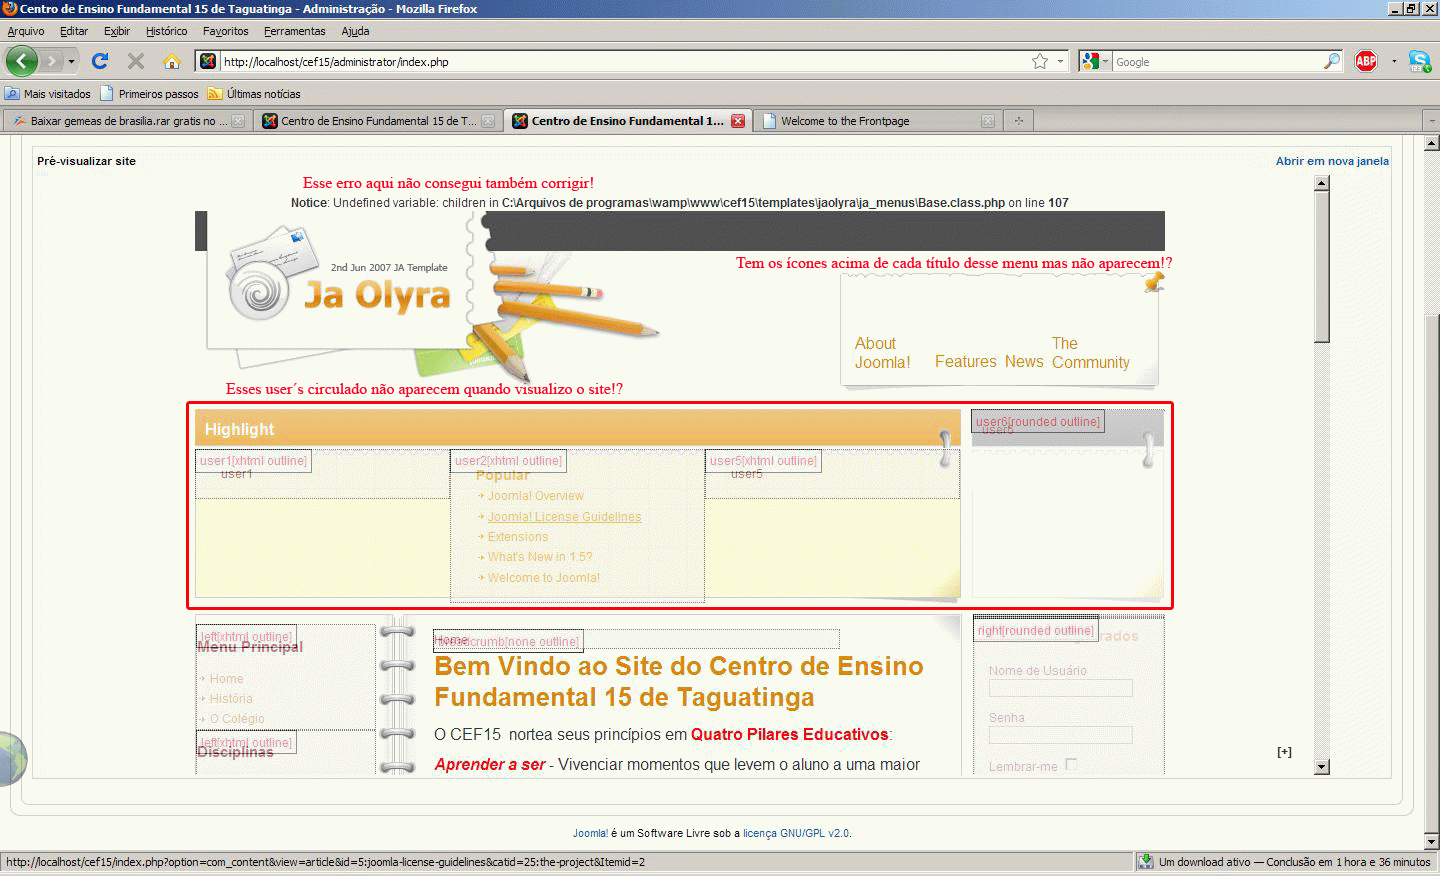Open the Adblock Plus ABP icon
Viewport: 1440px width, 876px height.
[1366, 61]
